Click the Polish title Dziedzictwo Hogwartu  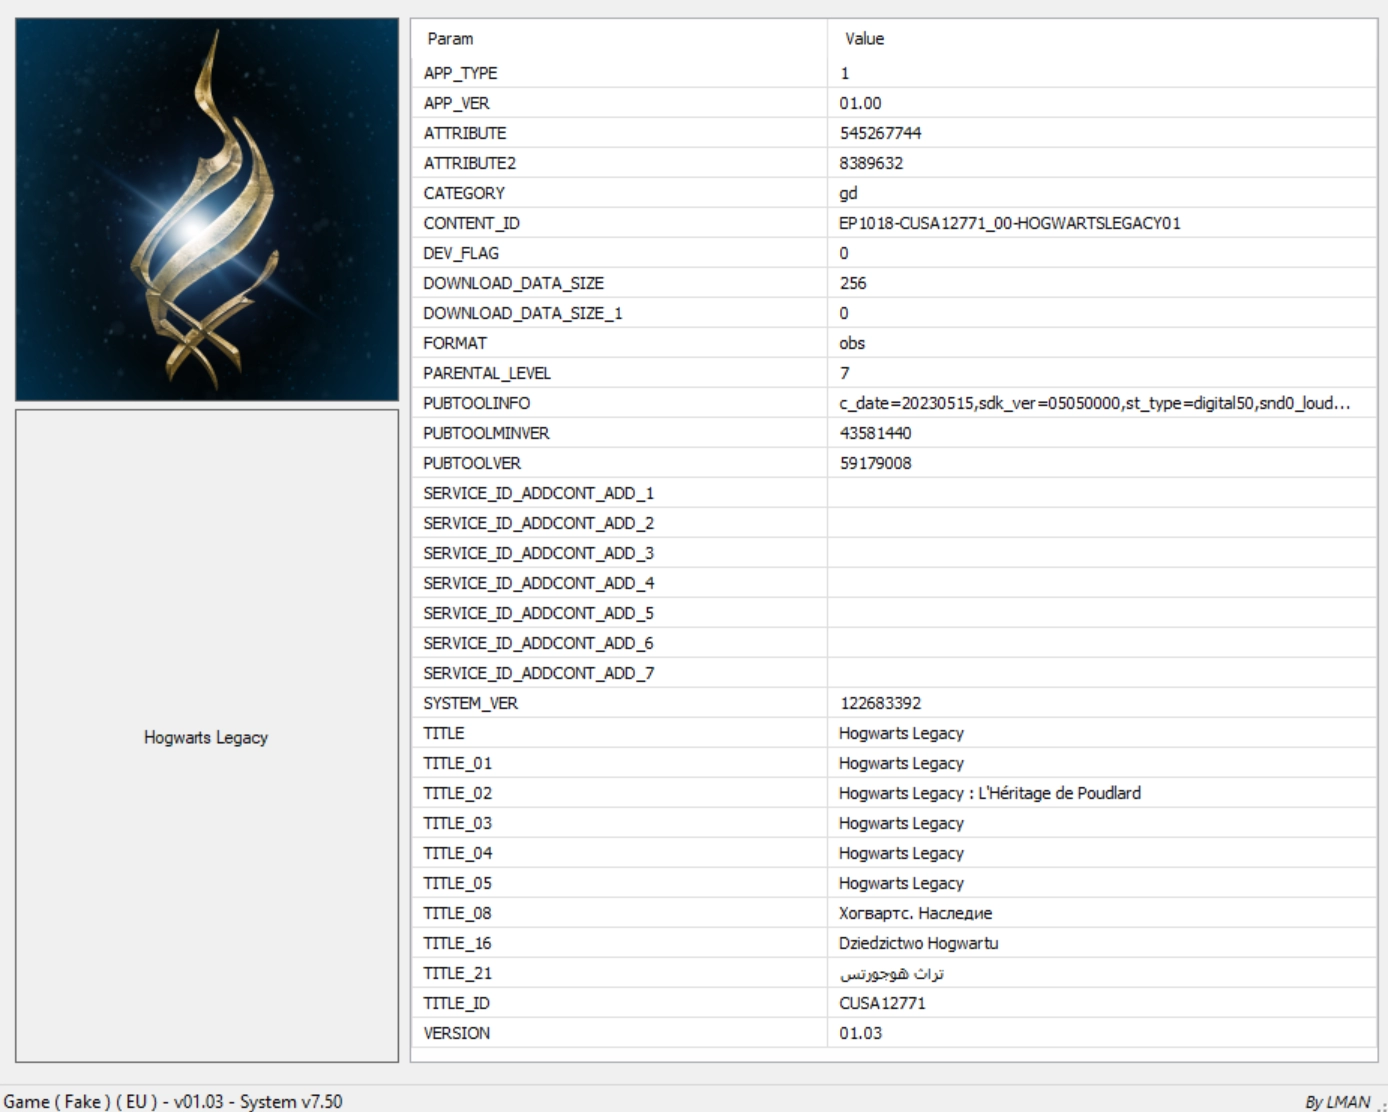coord(918,943)
